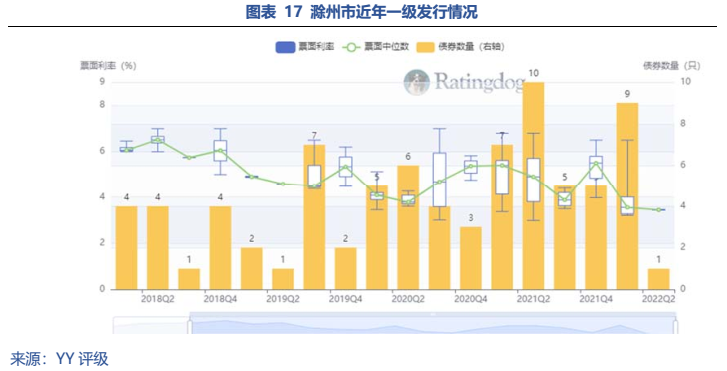Click the 2018Q4 box plot
Viewport: 727px width, 371px height.
point(220,151)
